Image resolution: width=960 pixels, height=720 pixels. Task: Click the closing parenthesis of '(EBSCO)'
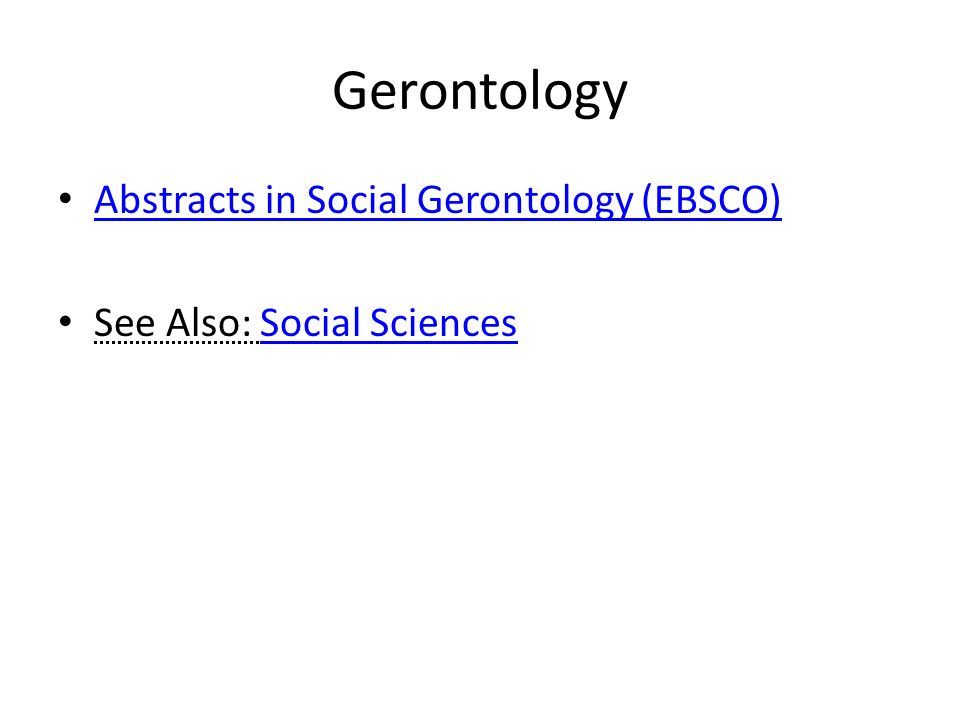(x=775, y=201)
